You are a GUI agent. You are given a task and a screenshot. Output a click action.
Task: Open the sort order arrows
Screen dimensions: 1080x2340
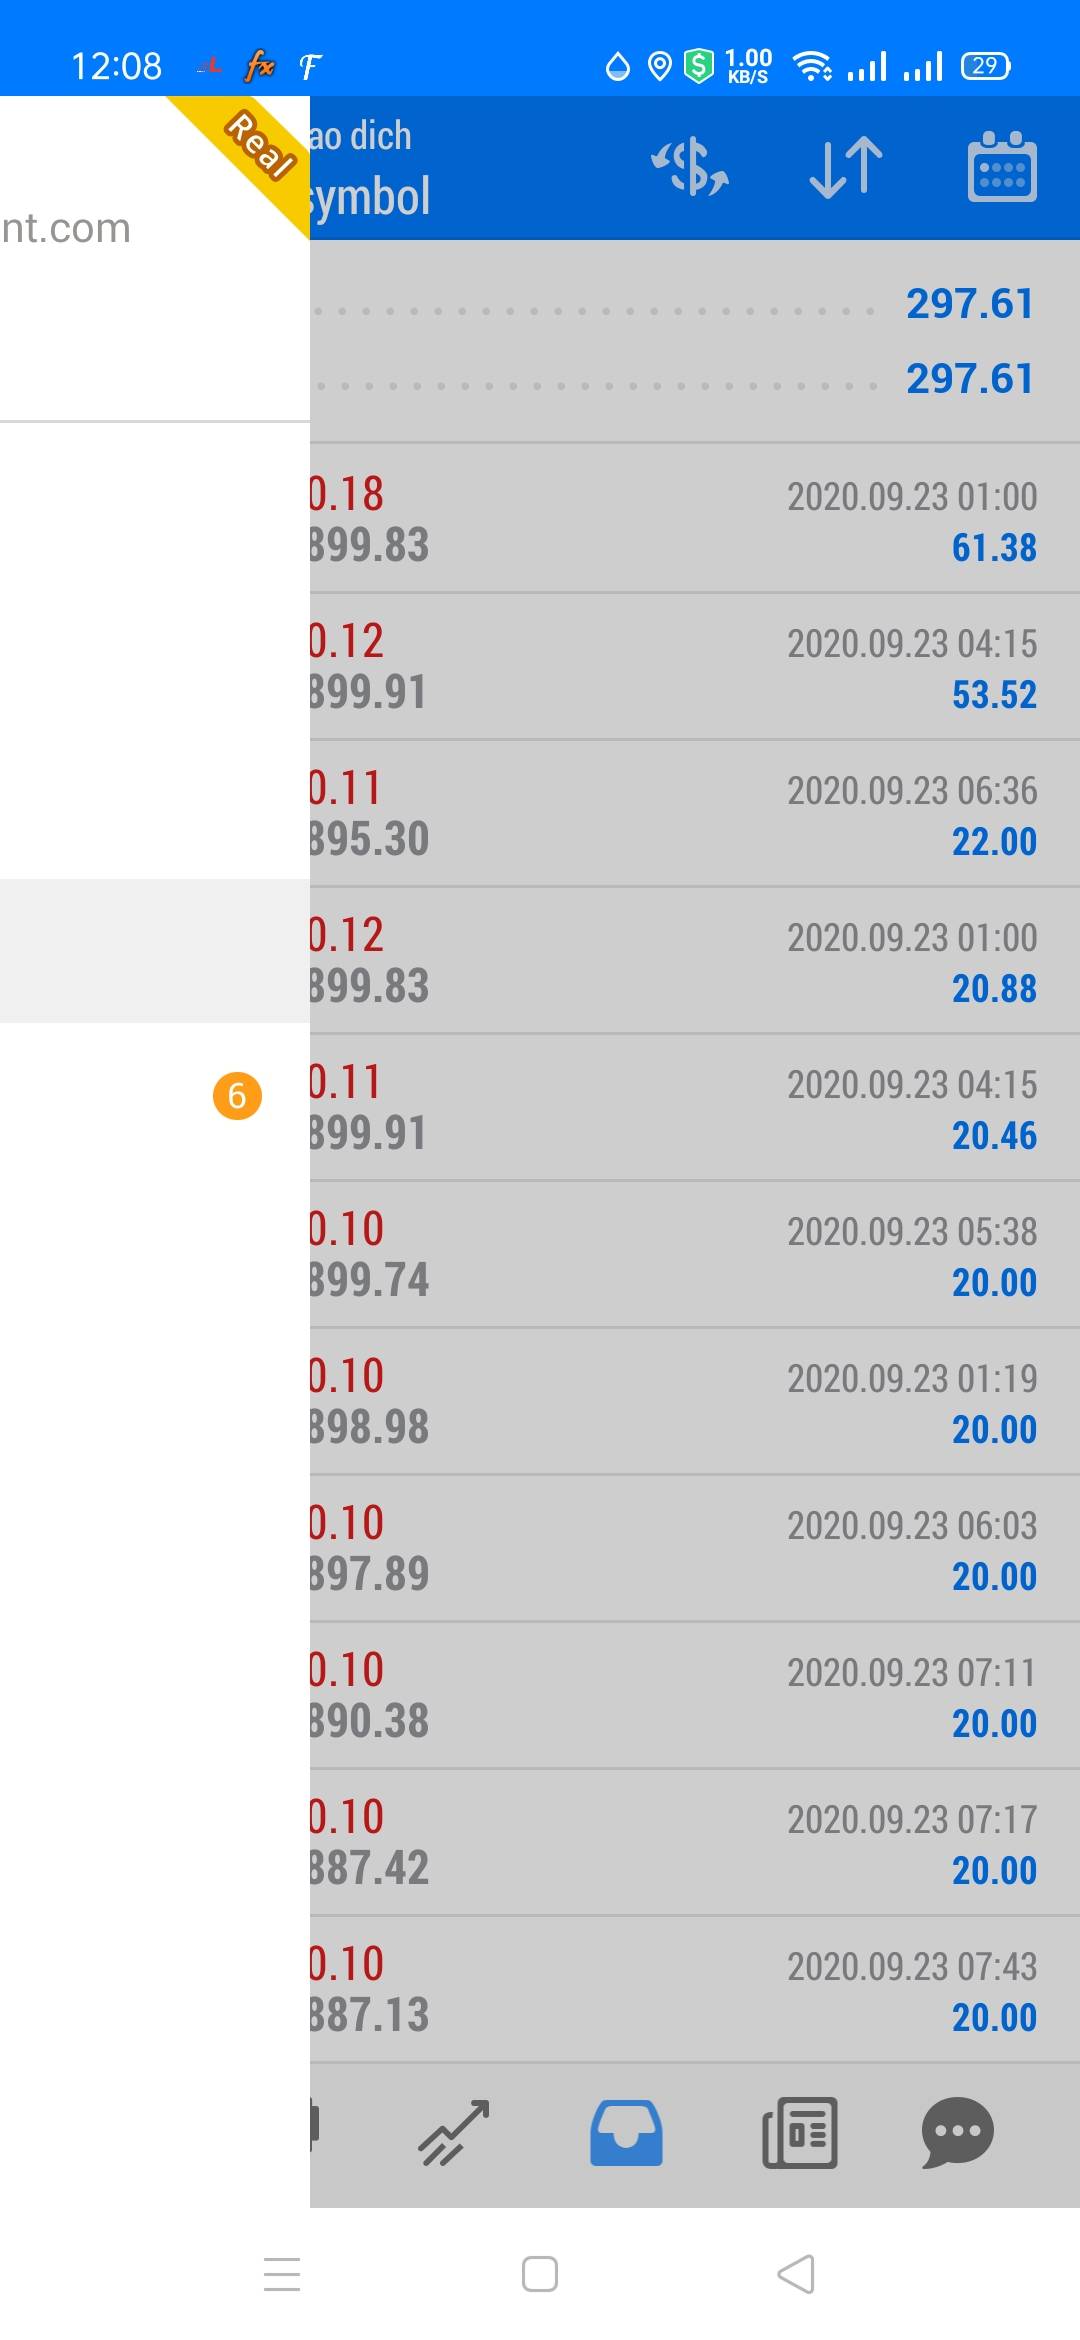click(846, 167)
